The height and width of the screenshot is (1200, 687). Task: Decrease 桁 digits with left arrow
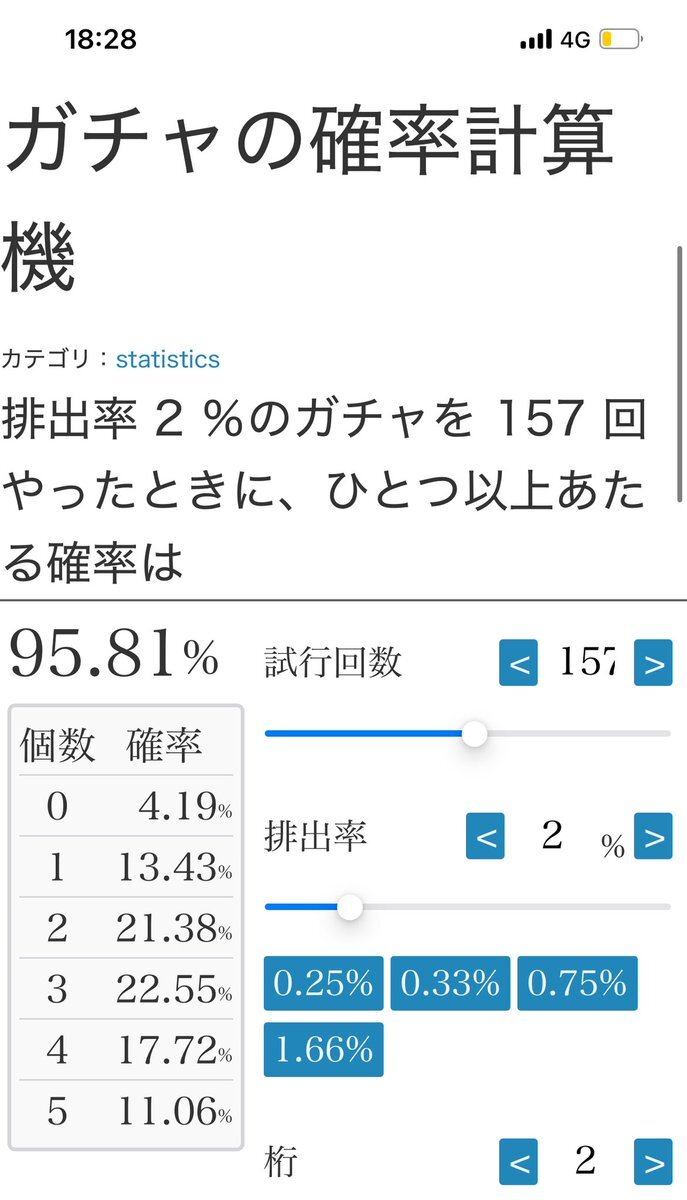(518, 1162)
